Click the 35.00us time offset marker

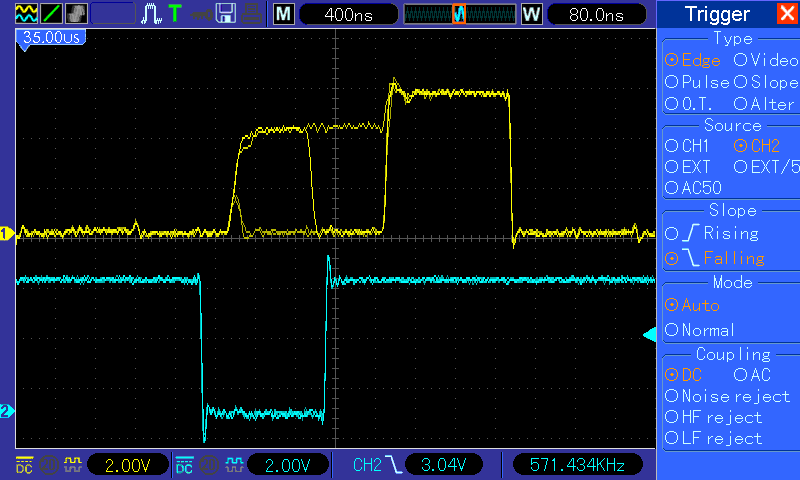[50, 36]
